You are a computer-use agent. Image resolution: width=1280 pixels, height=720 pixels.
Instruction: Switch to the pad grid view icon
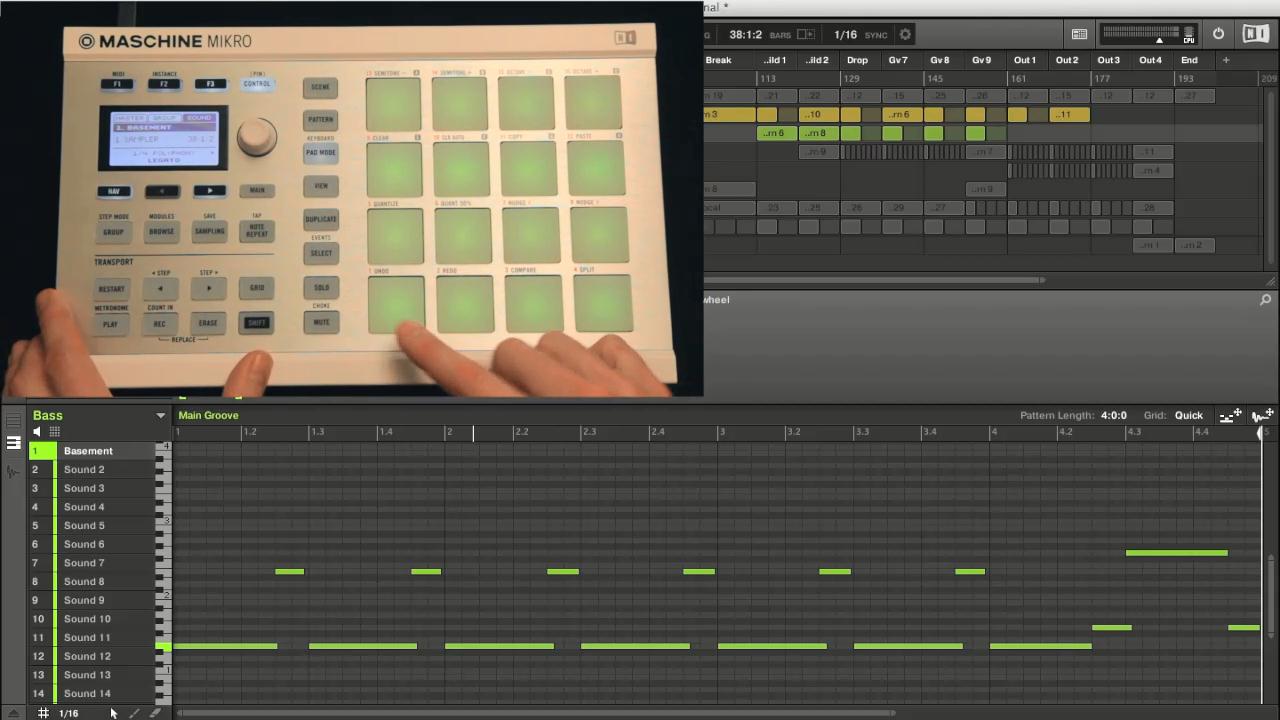(x=54, y=432)
